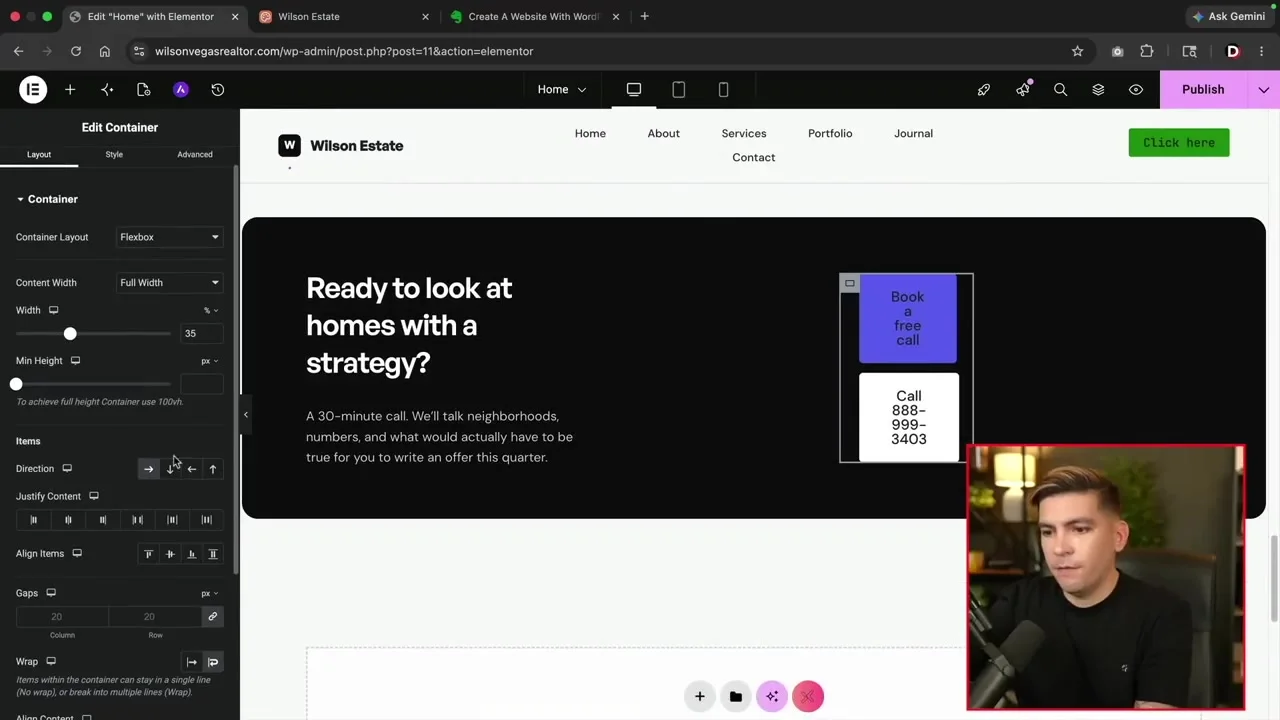Click the pink round button beside AI sparkle
This screenshot has width=1280, height=720.
(808, 697)
